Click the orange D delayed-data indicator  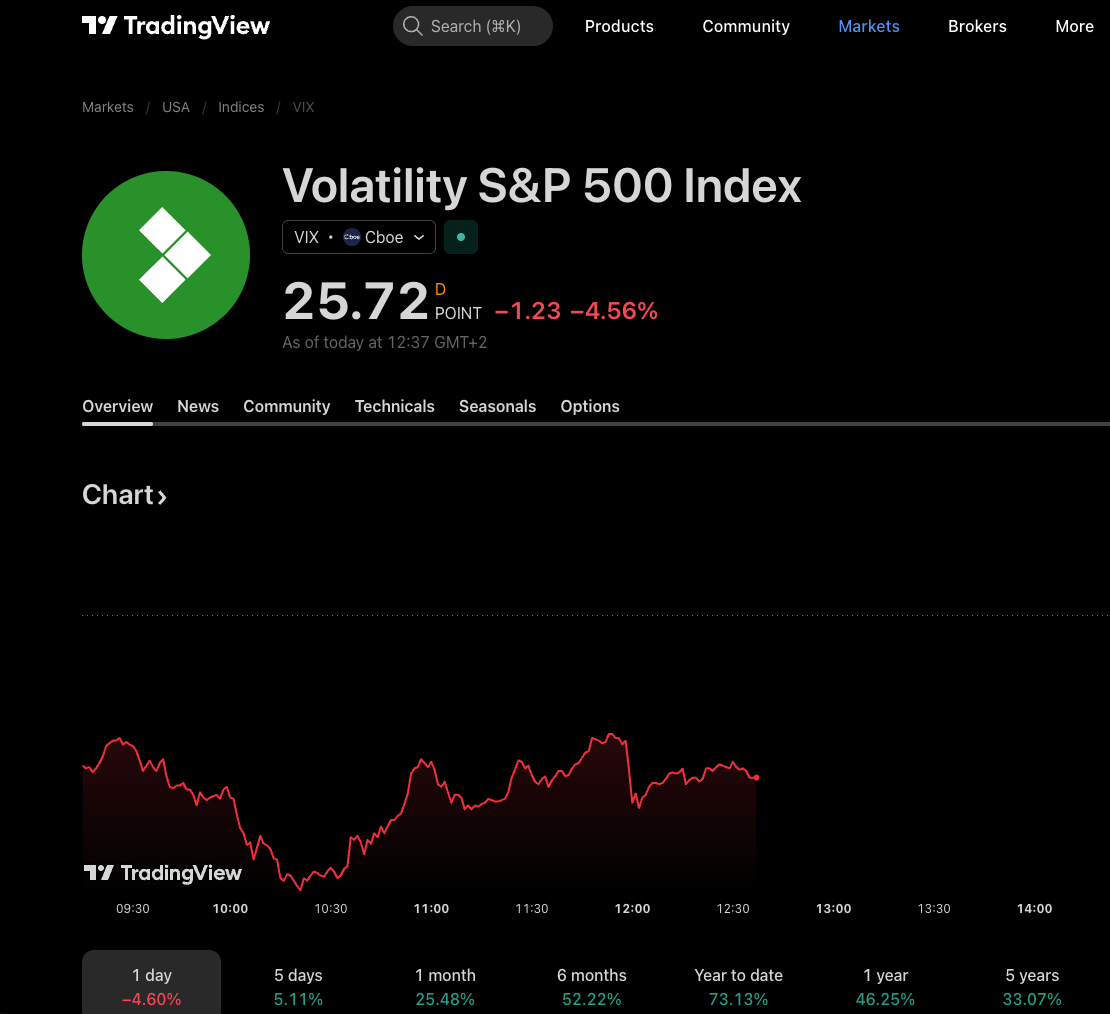click(441, 290)
